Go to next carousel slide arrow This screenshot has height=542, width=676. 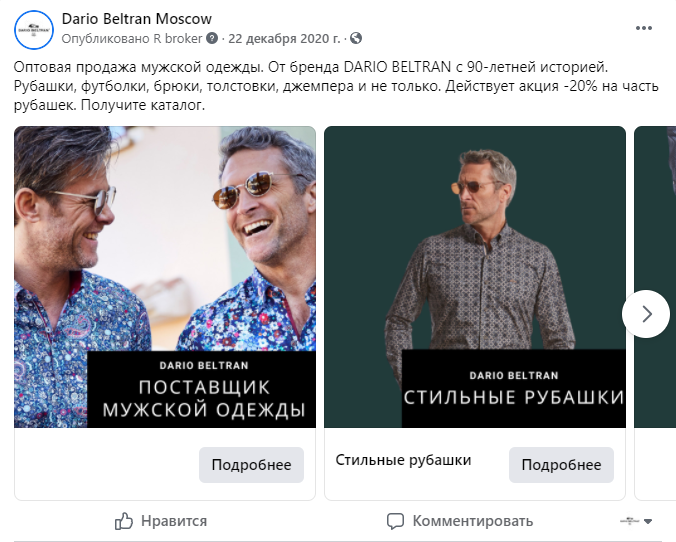(x=646, y=313)
